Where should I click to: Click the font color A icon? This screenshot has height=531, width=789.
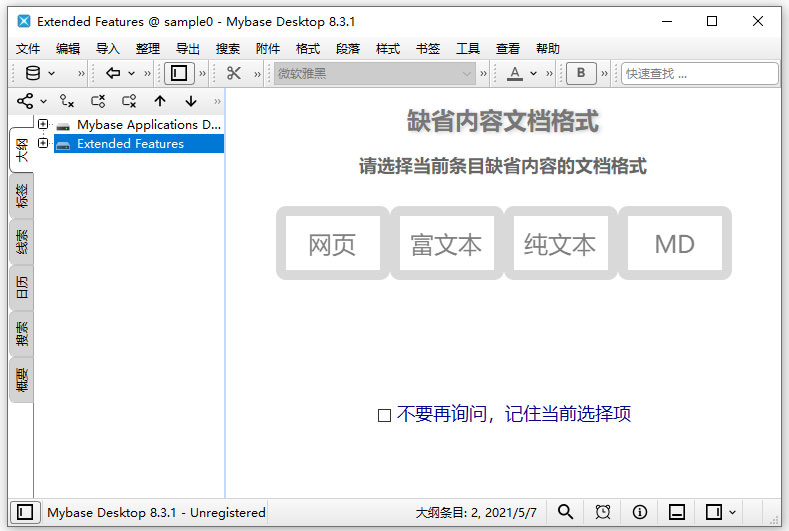tap(514, 73)
